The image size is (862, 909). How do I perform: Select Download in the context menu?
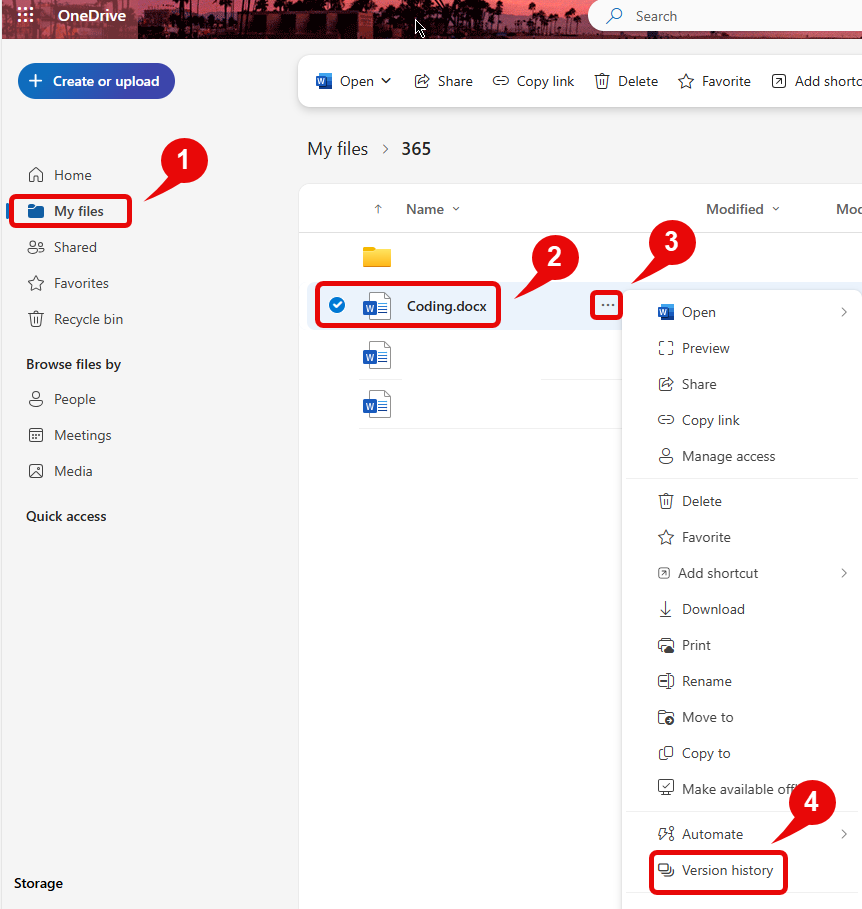click(712, 609)
